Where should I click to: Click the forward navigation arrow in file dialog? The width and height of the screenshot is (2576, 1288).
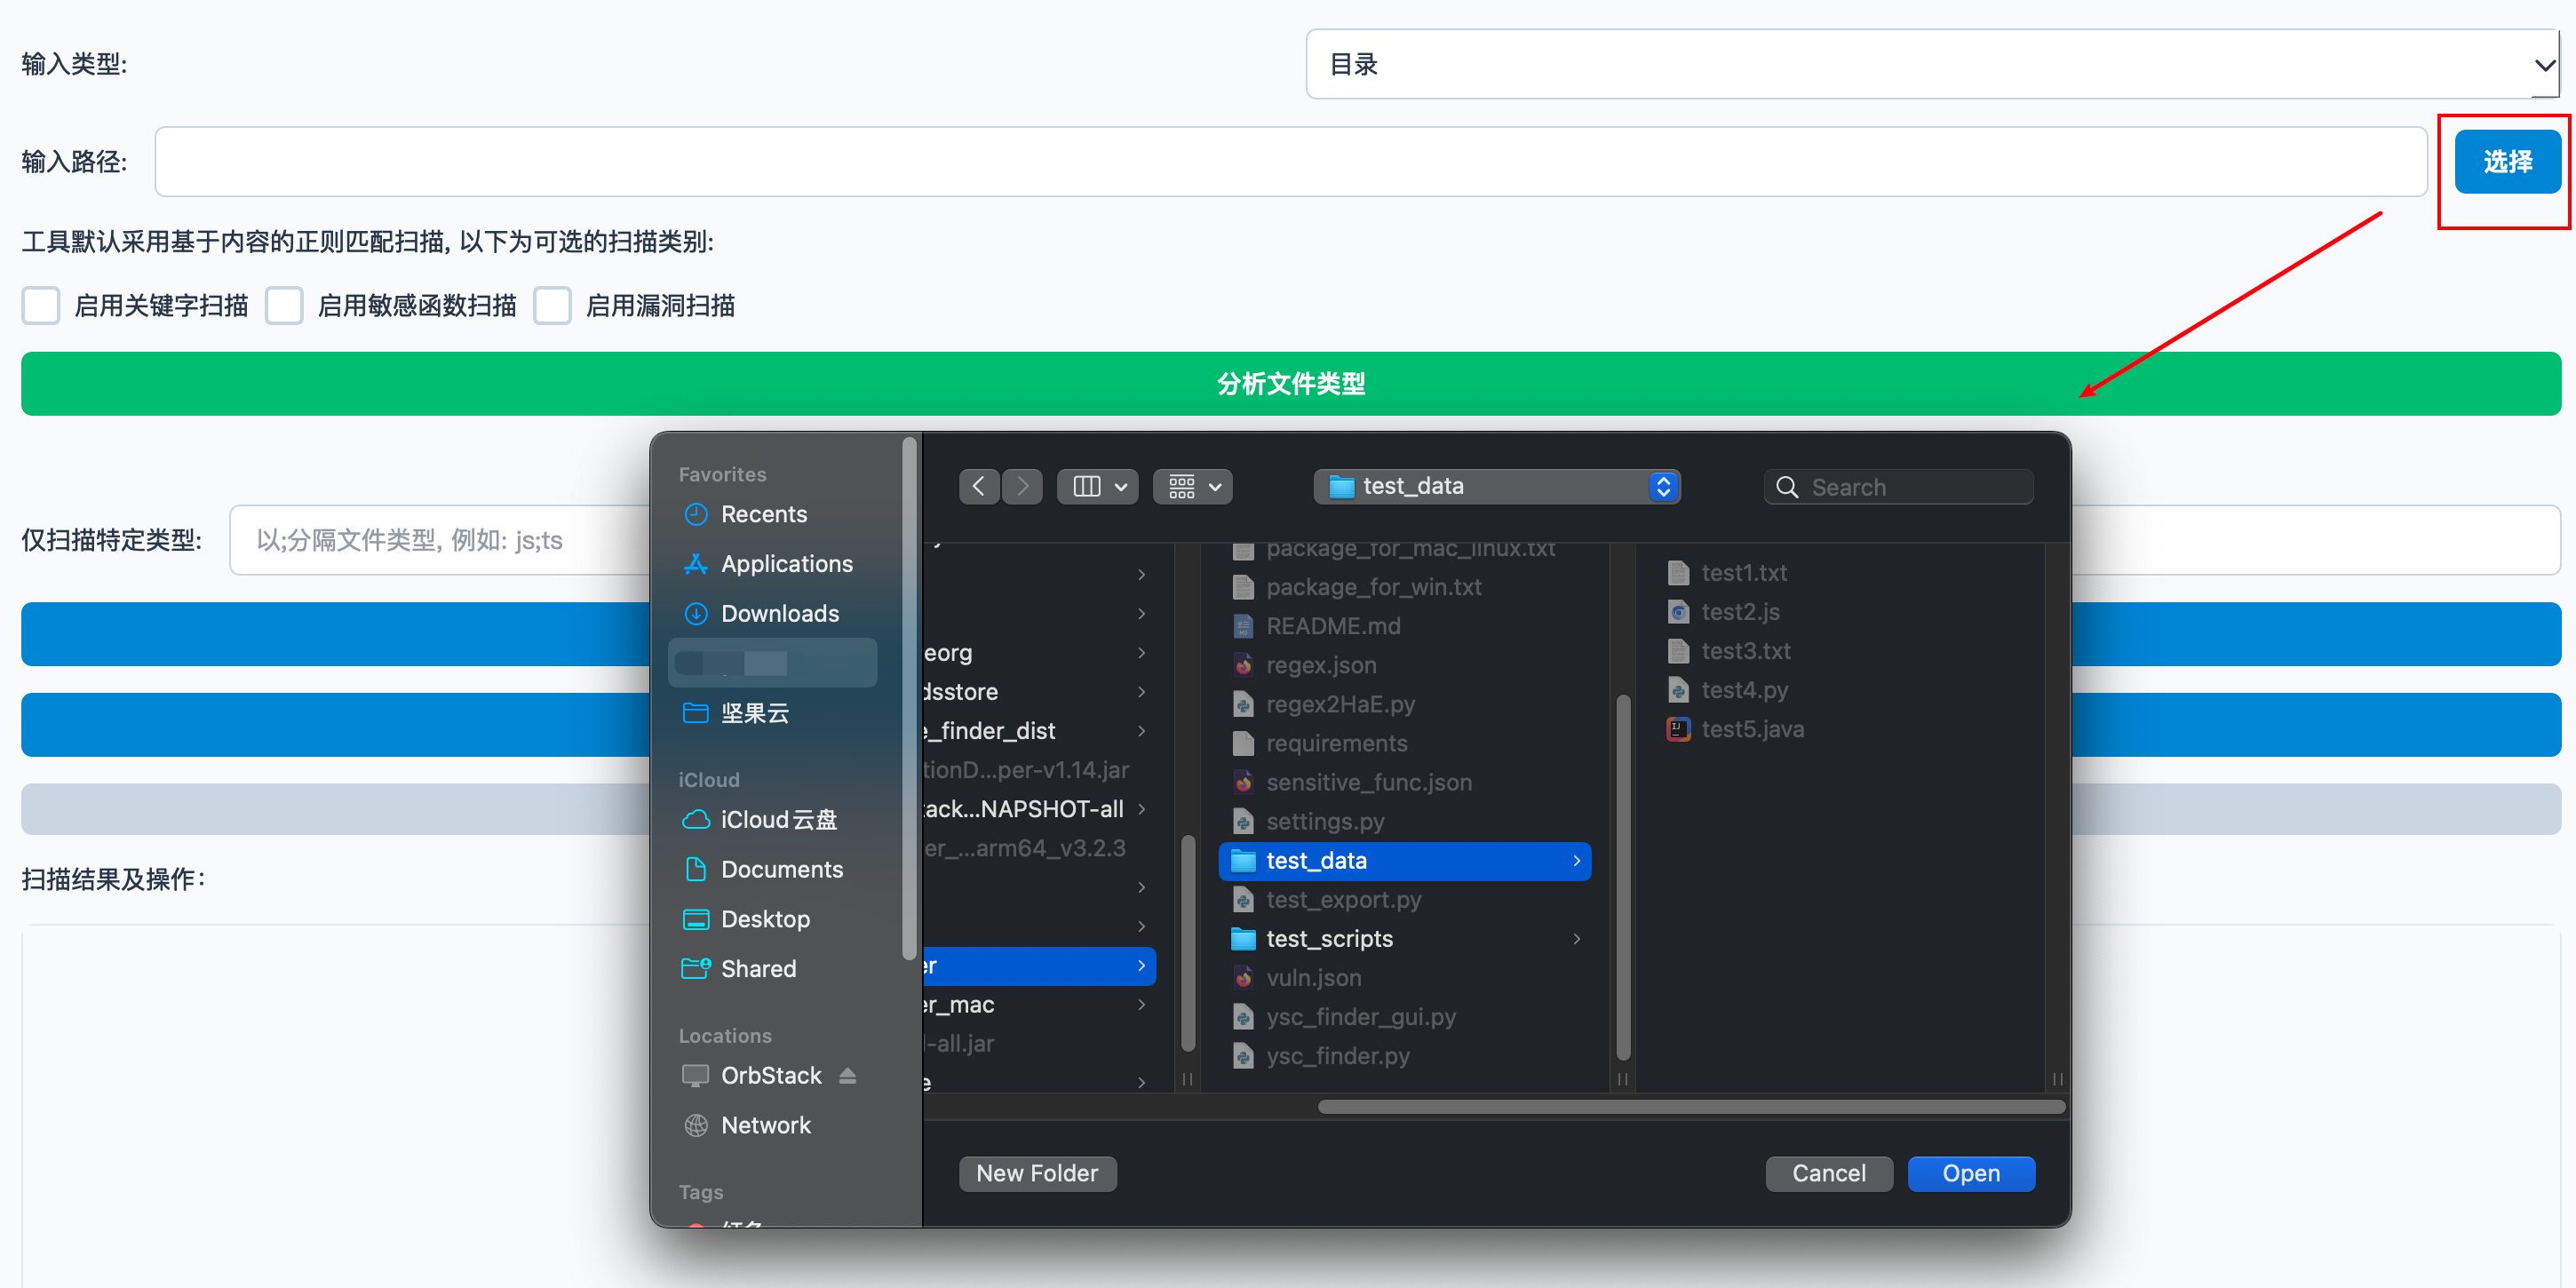pos(1022,487)
